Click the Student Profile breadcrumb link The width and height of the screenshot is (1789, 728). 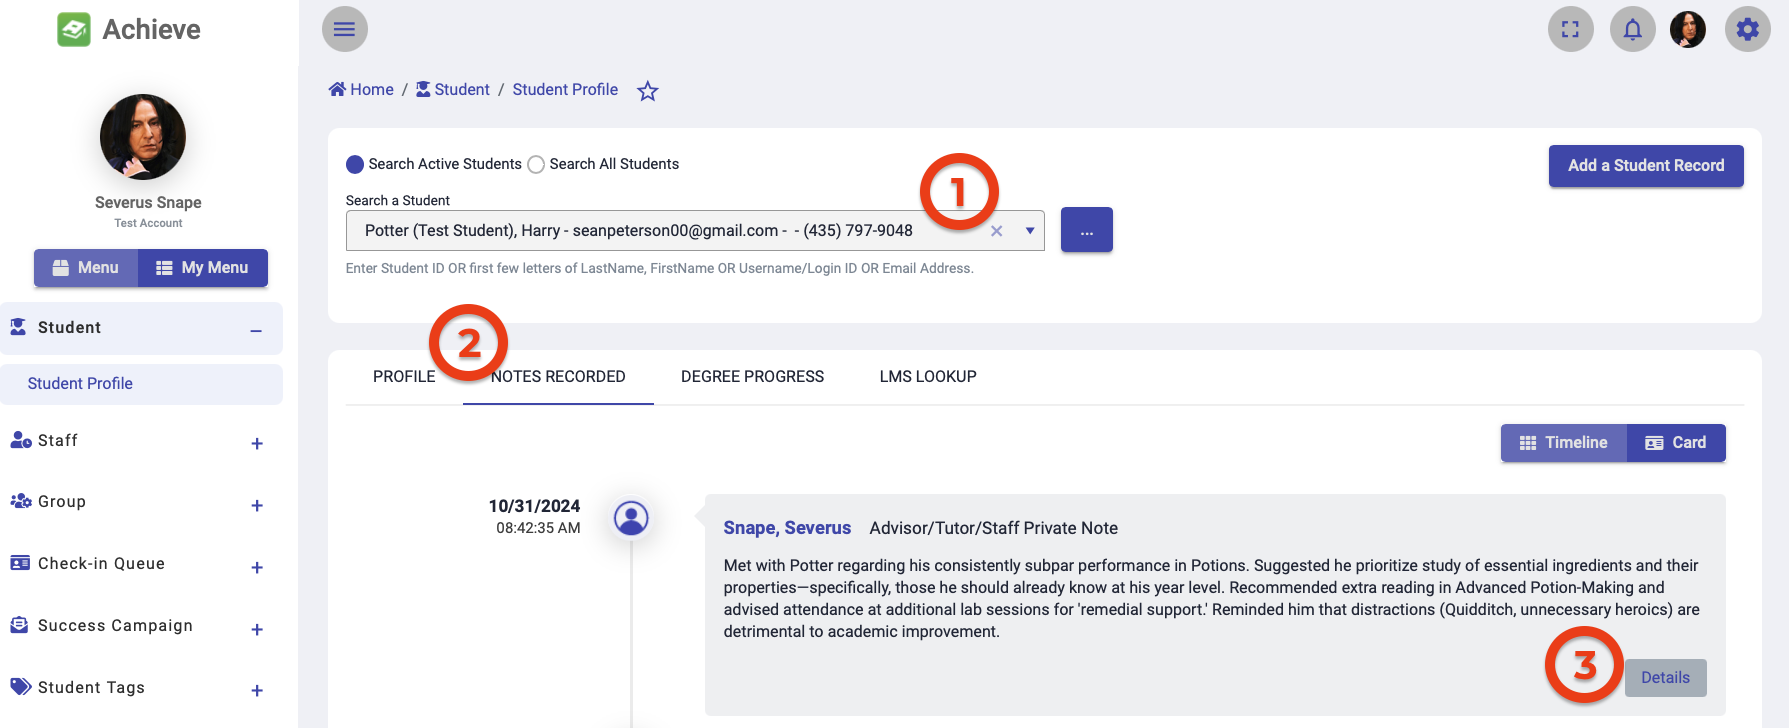(565, 89)
